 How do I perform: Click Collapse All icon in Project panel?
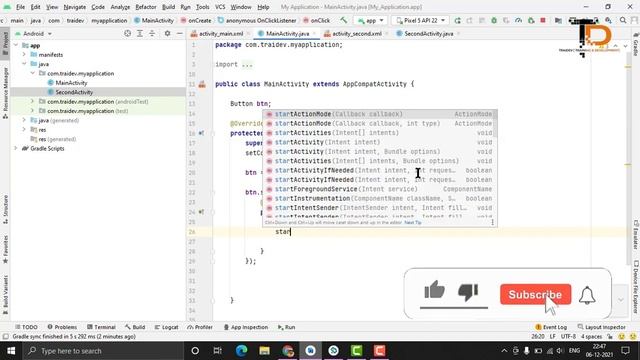(152, 33)
